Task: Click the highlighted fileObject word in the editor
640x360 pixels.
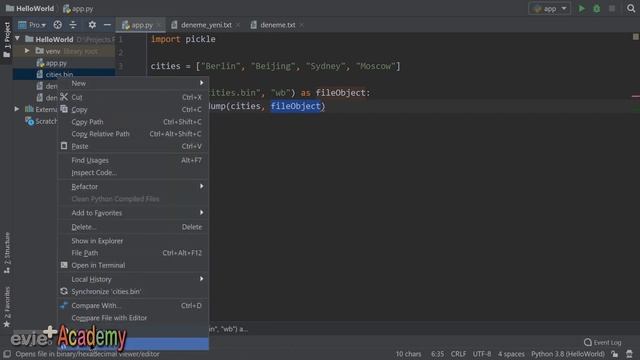Action: [x=296, y=106]
